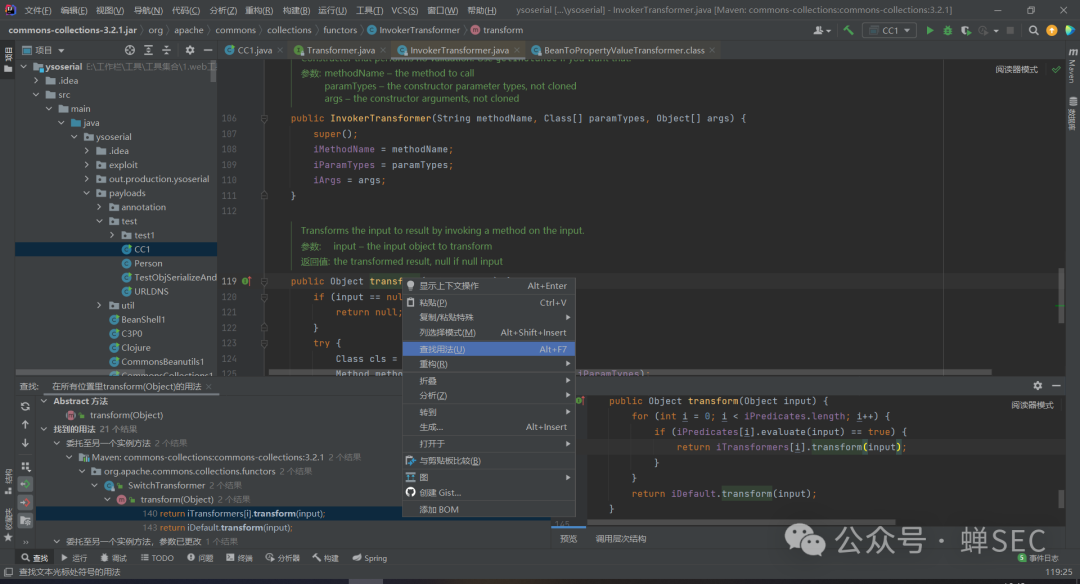1080x584 pixels.
Task: Toggle 阅读器模式 reader mode in upper editor
Action: click(x=1016, y=70)
